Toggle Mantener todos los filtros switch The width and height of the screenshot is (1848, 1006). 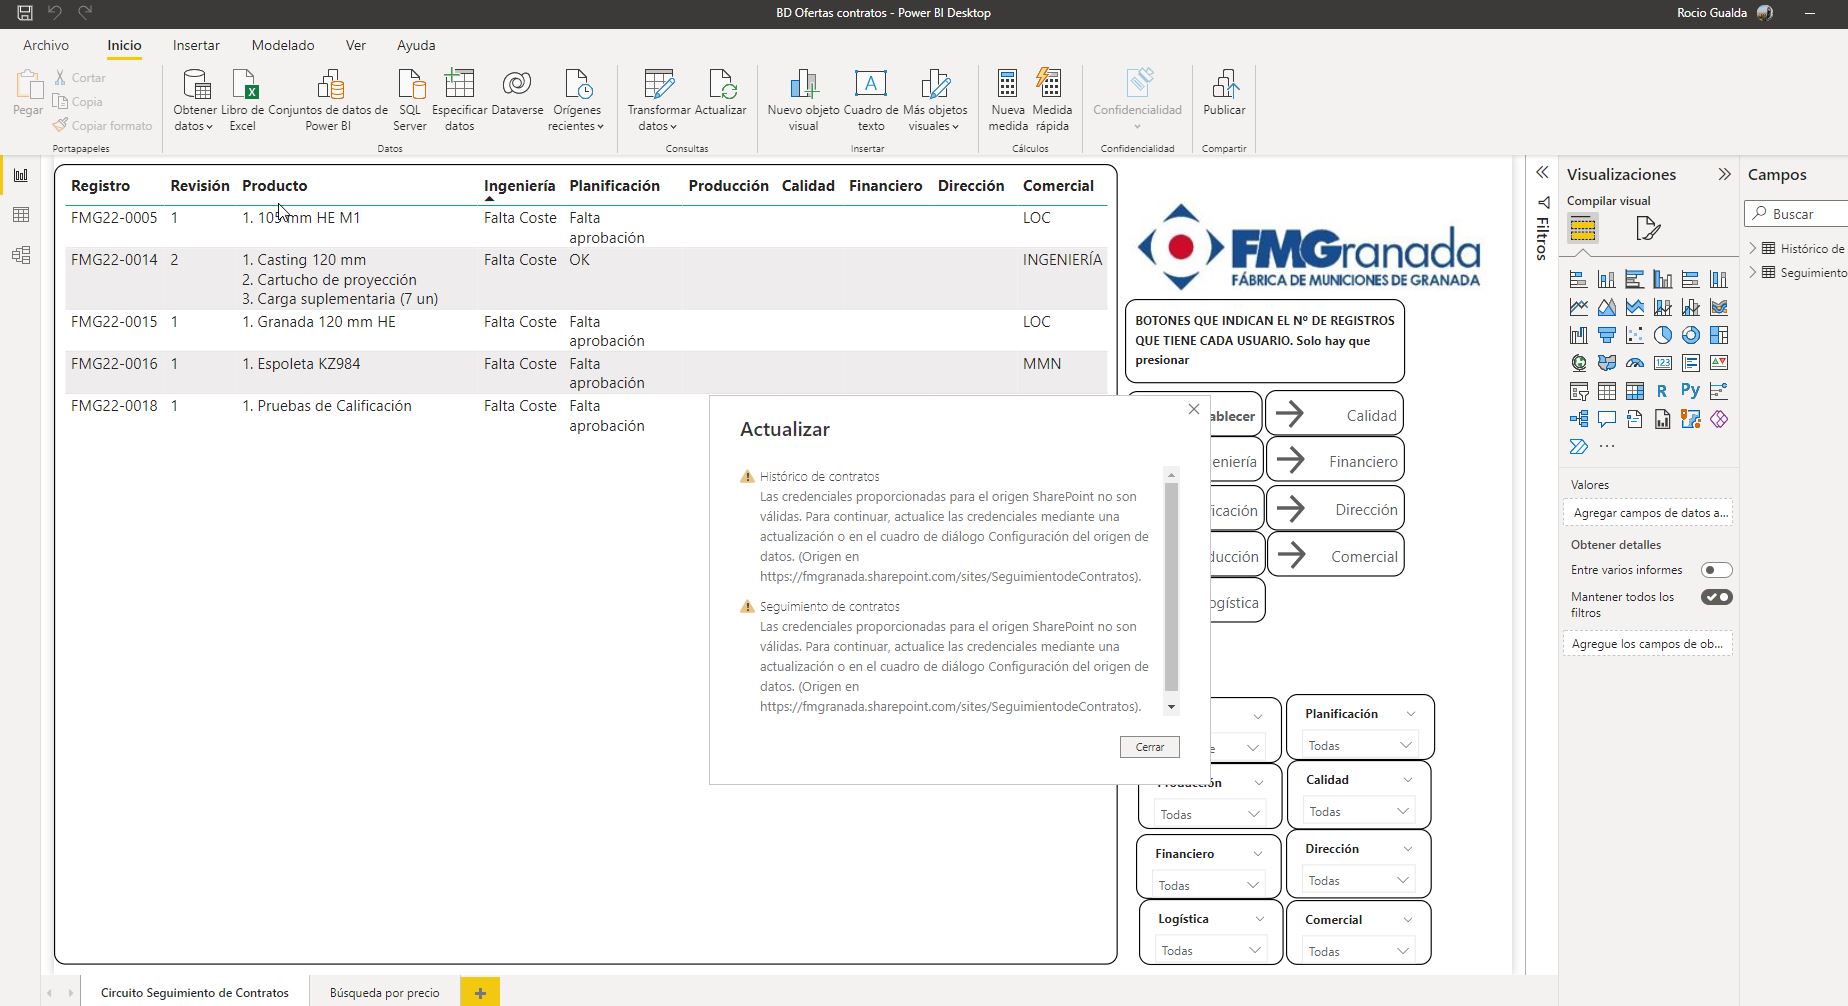[1717, 597]
